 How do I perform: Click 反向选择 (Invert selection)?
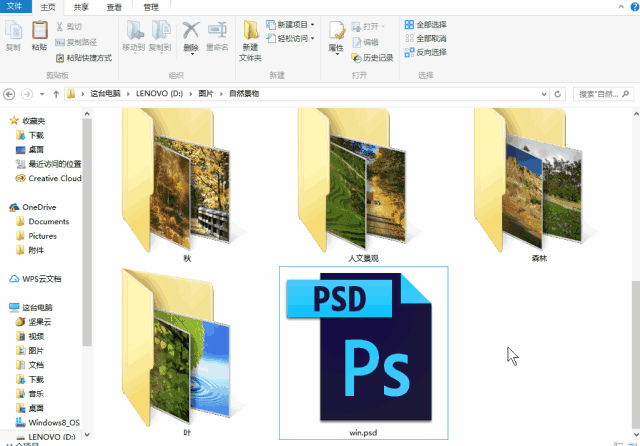click(x=426, y=52)
